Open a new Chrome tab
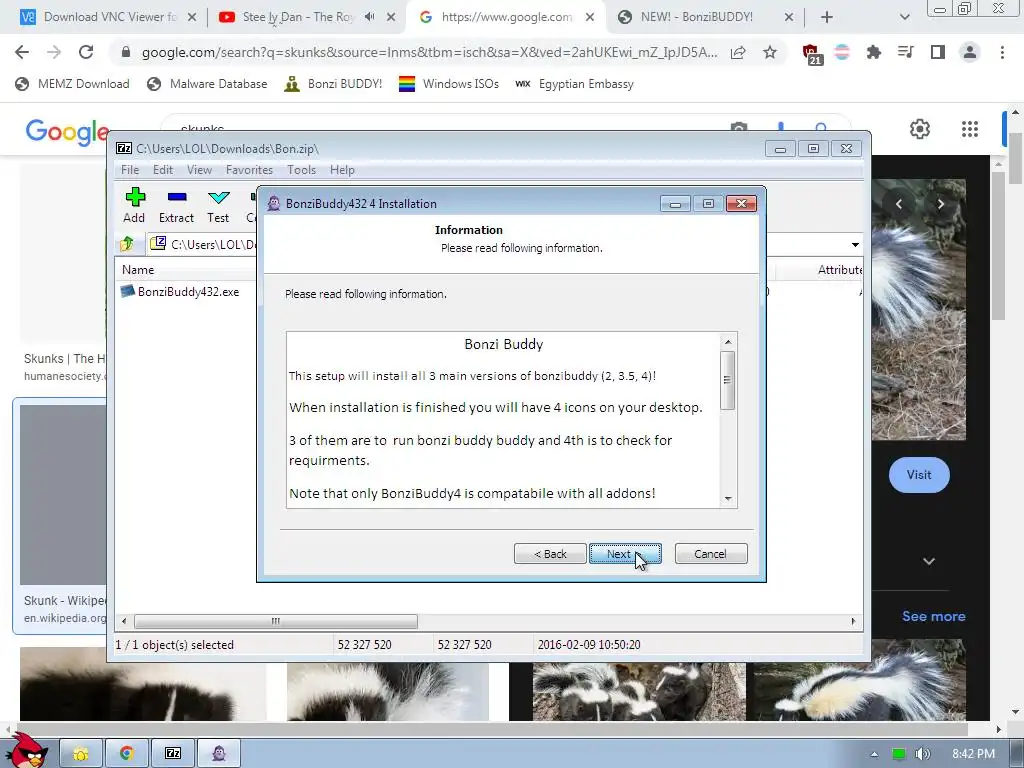The image size is (1024, 768). (x=827, y=18)
